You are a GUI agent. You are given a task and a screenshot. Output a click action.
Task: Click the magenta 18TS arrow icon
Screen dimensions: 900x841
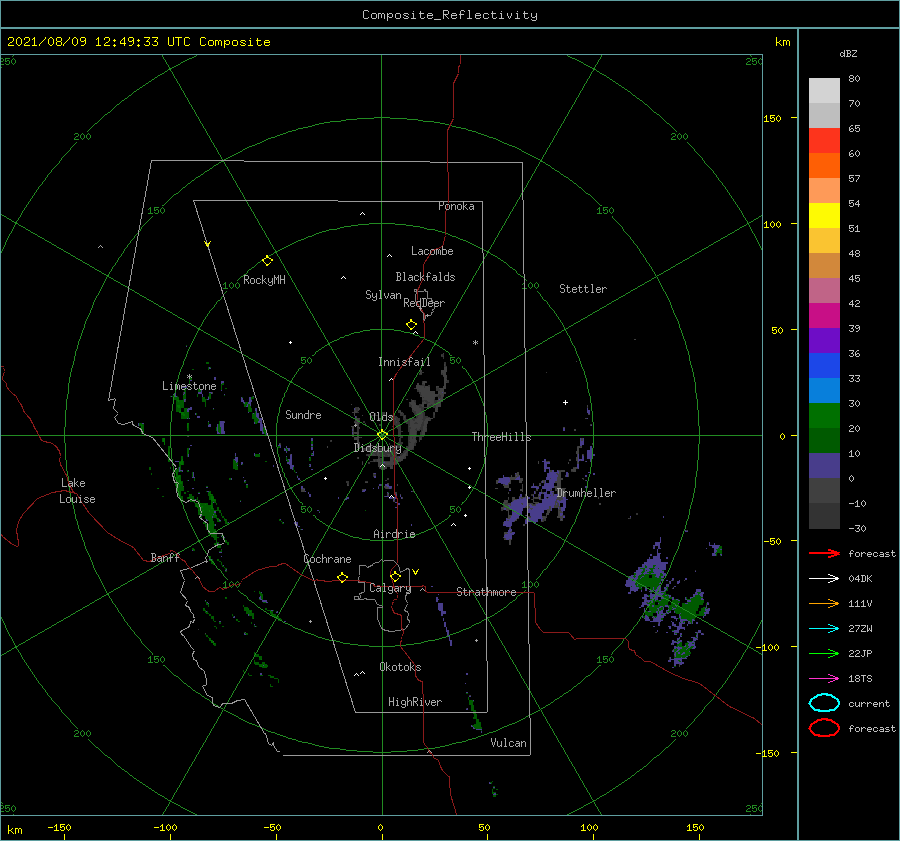point(824,679)
